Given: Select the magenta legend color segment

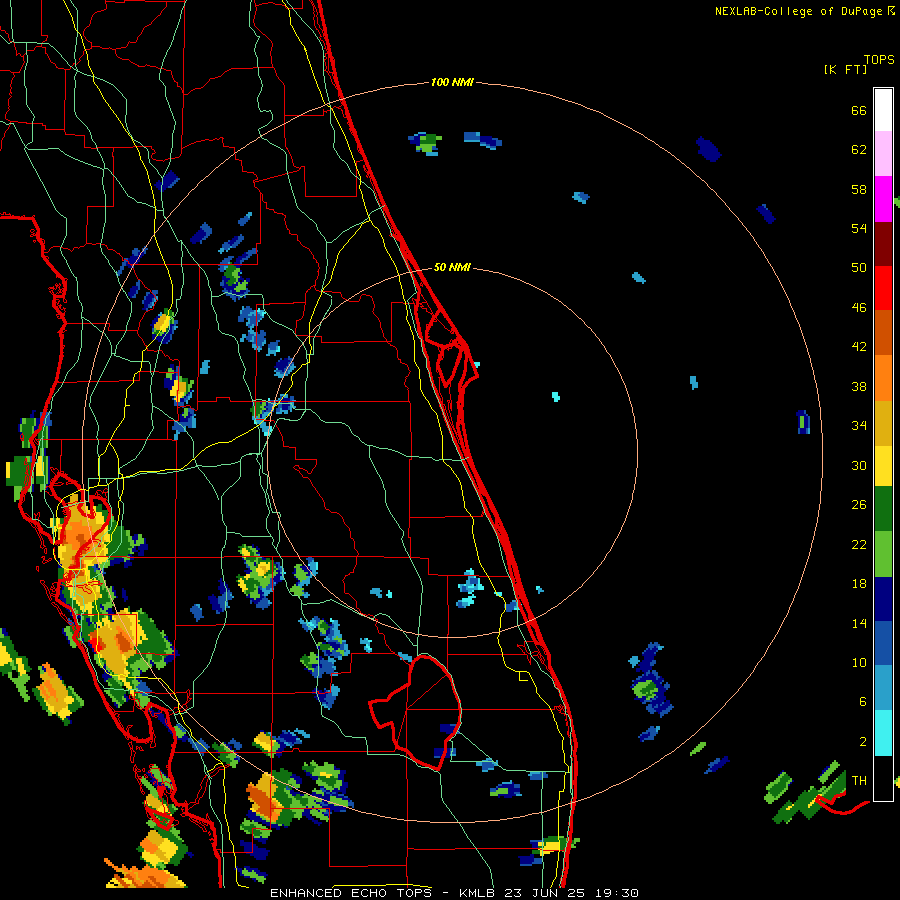Looking at the screenshot, I should coord(883,199).
